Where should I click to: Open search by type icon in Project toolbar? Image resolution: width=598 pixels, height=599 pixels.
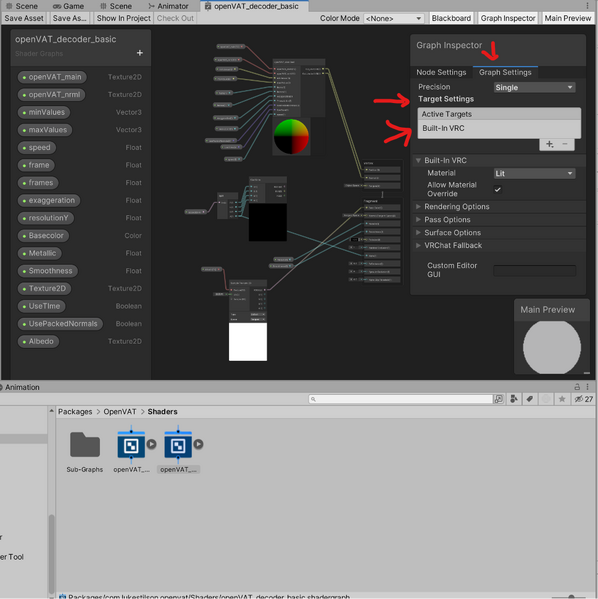click(x=514, y=399)
